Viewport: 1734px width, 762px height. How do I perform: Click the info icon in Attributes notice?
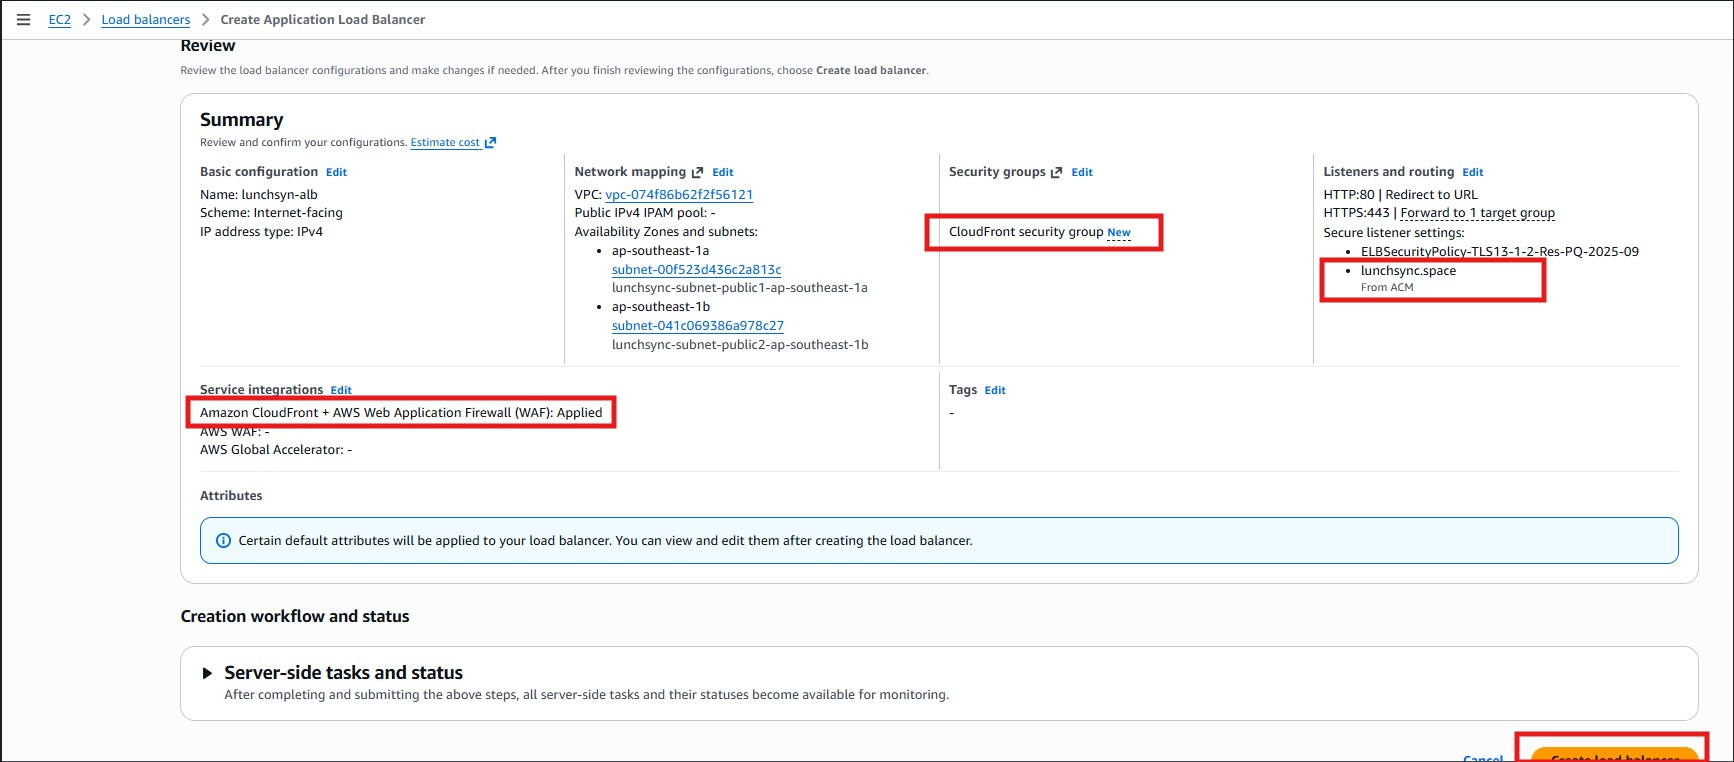(x=224, y=541)
